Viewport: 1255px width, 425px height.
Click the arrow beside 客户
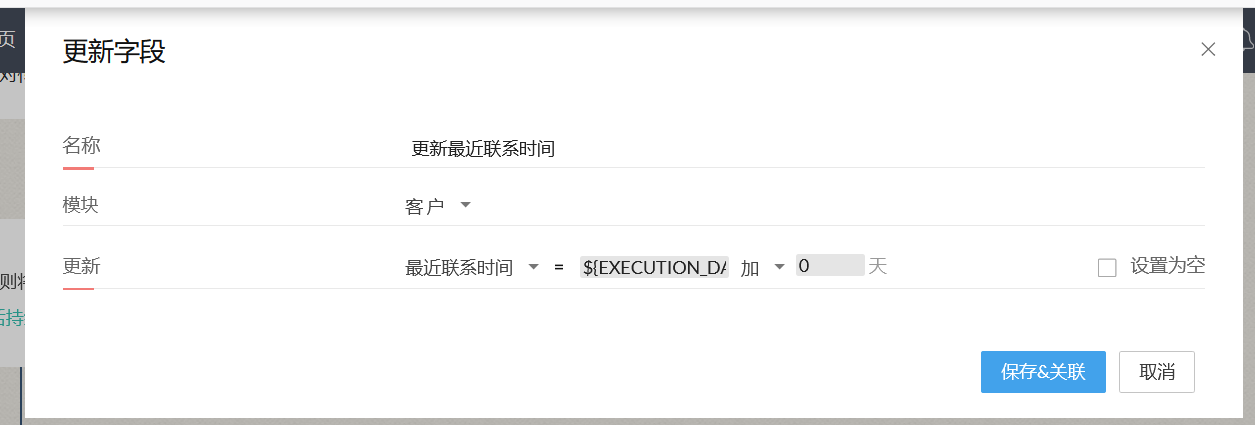pyautogui.click(x=465, y=206)
